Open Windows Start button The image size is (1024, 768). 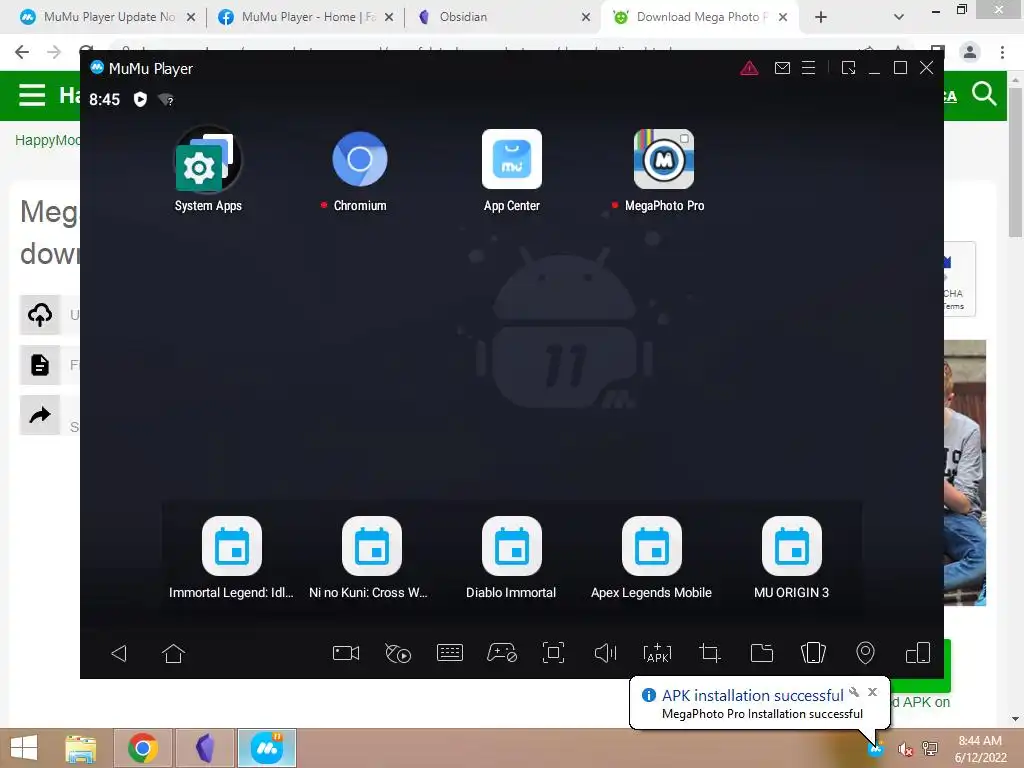point(24,748)
